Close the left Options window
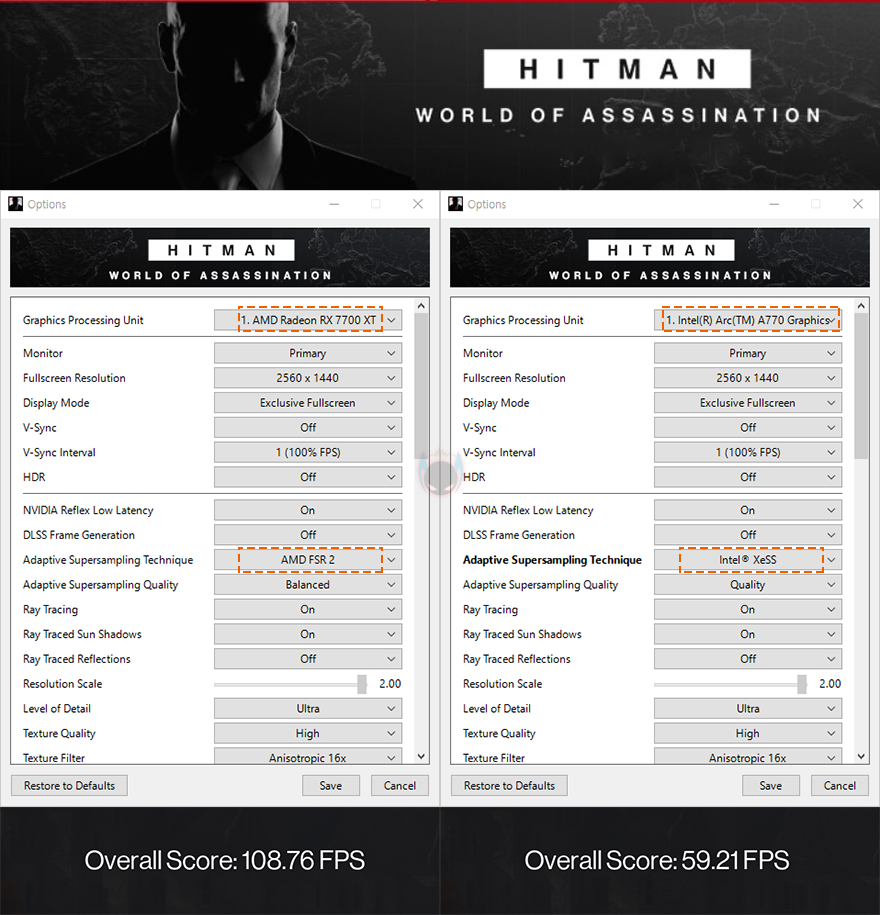This screenshot has height=915, width=880. click(418, 204)
